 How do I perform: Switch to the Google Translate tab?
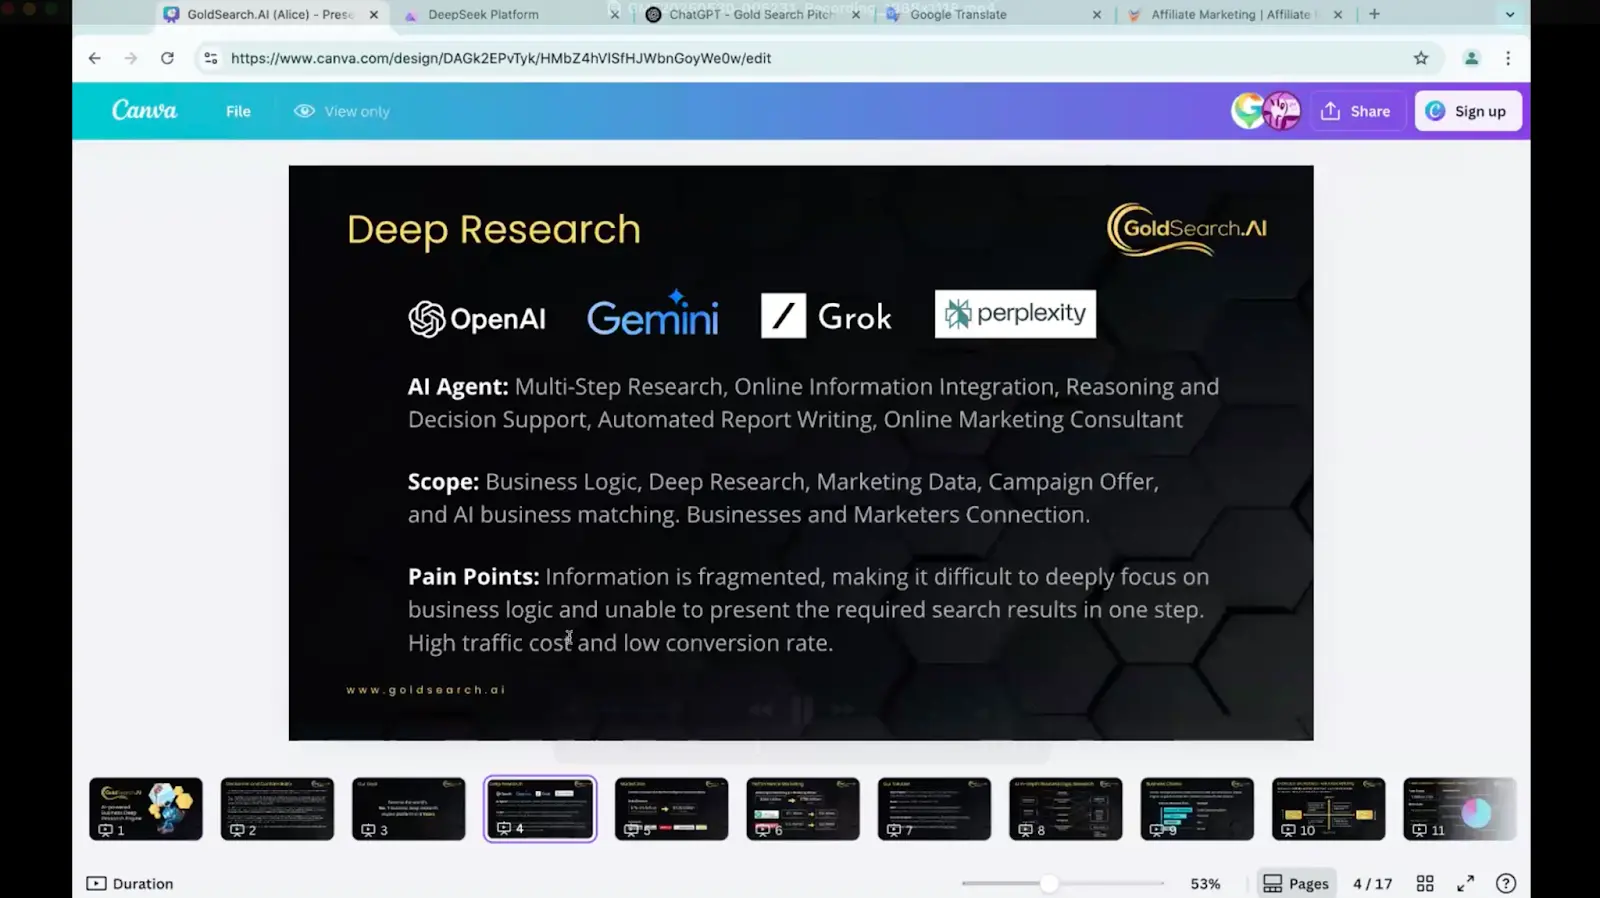pyautogui.click(x=957, y=14)
